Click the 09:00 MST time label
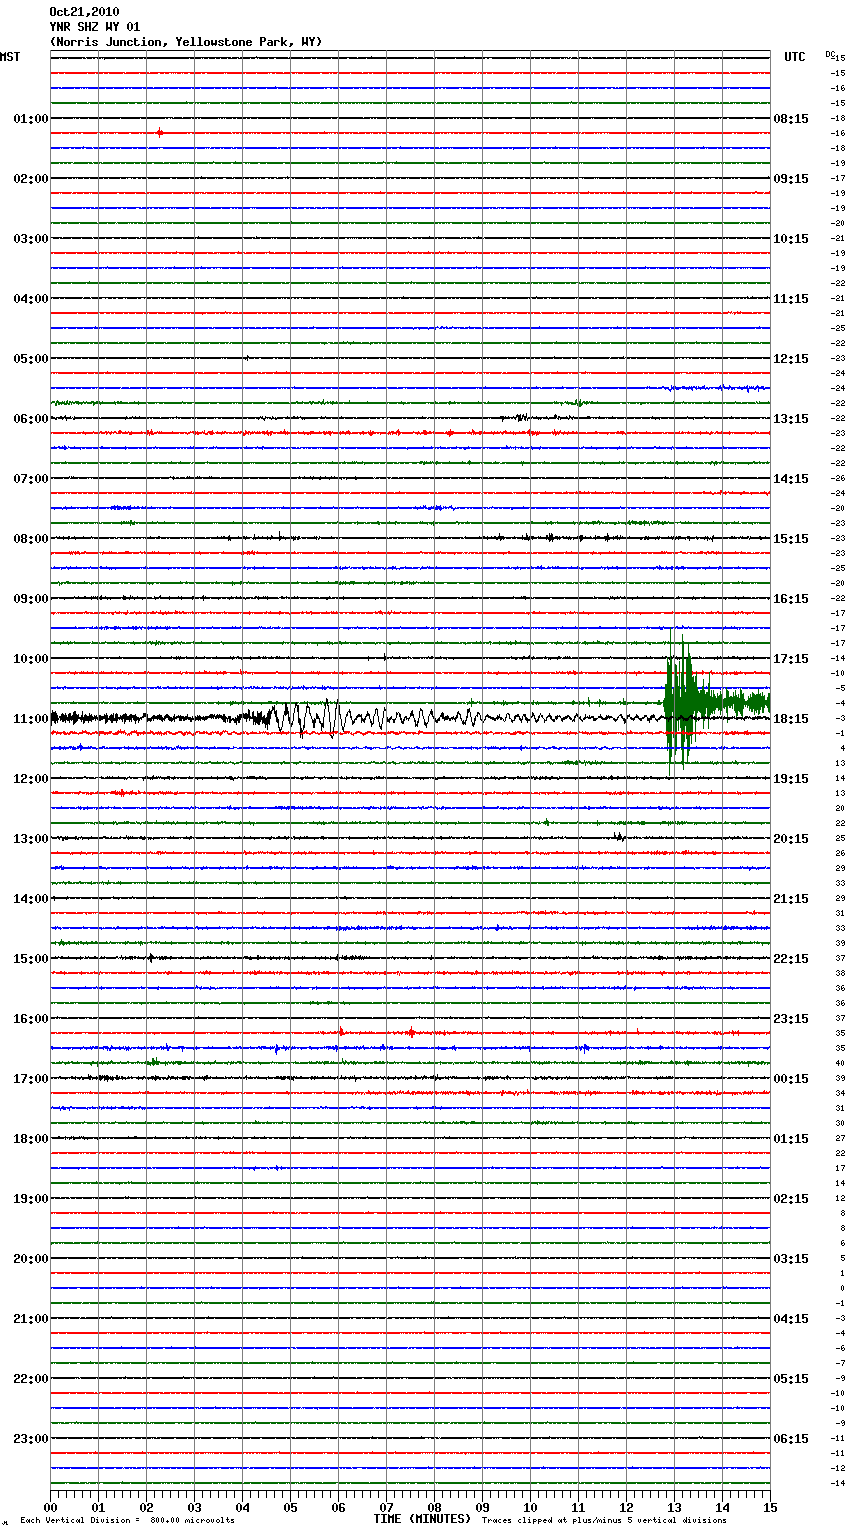Image resolution: width=850 pixels, height=1534 pixels. pyautogui.click(x=31, y=599)
